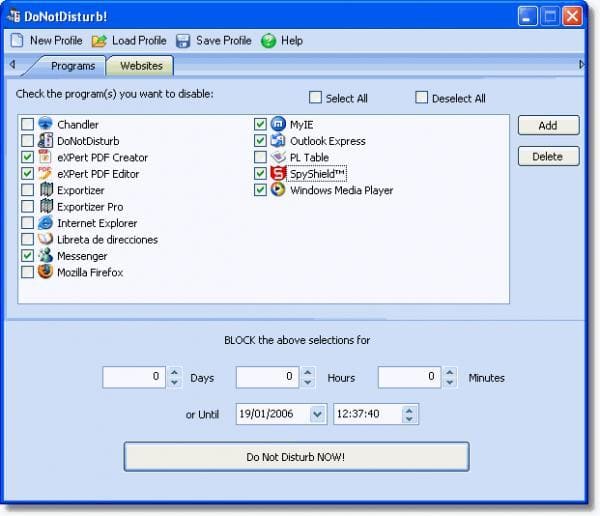Click the New Profile page icon

17,41
